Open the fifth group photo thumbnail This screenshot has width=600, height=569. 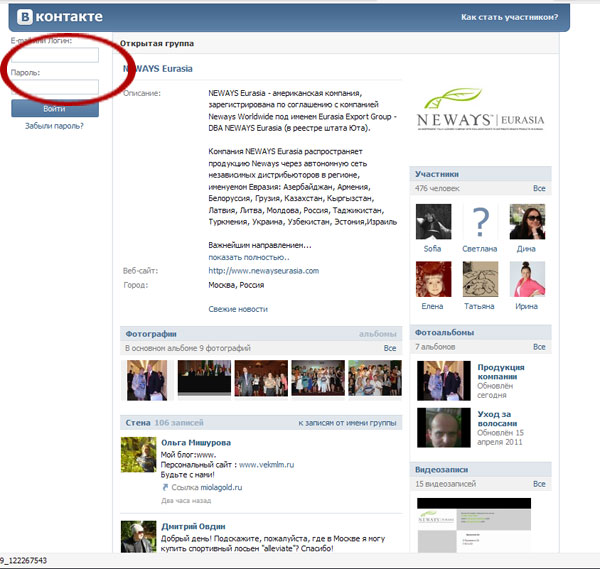[375, 378]
